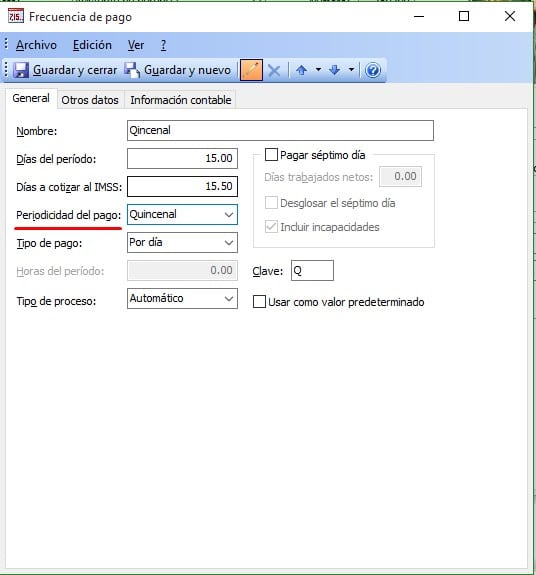536x575 pixels.
Task: Click the Guardar y cerrar floppy disk icon
Action: [x=21, y=70]
